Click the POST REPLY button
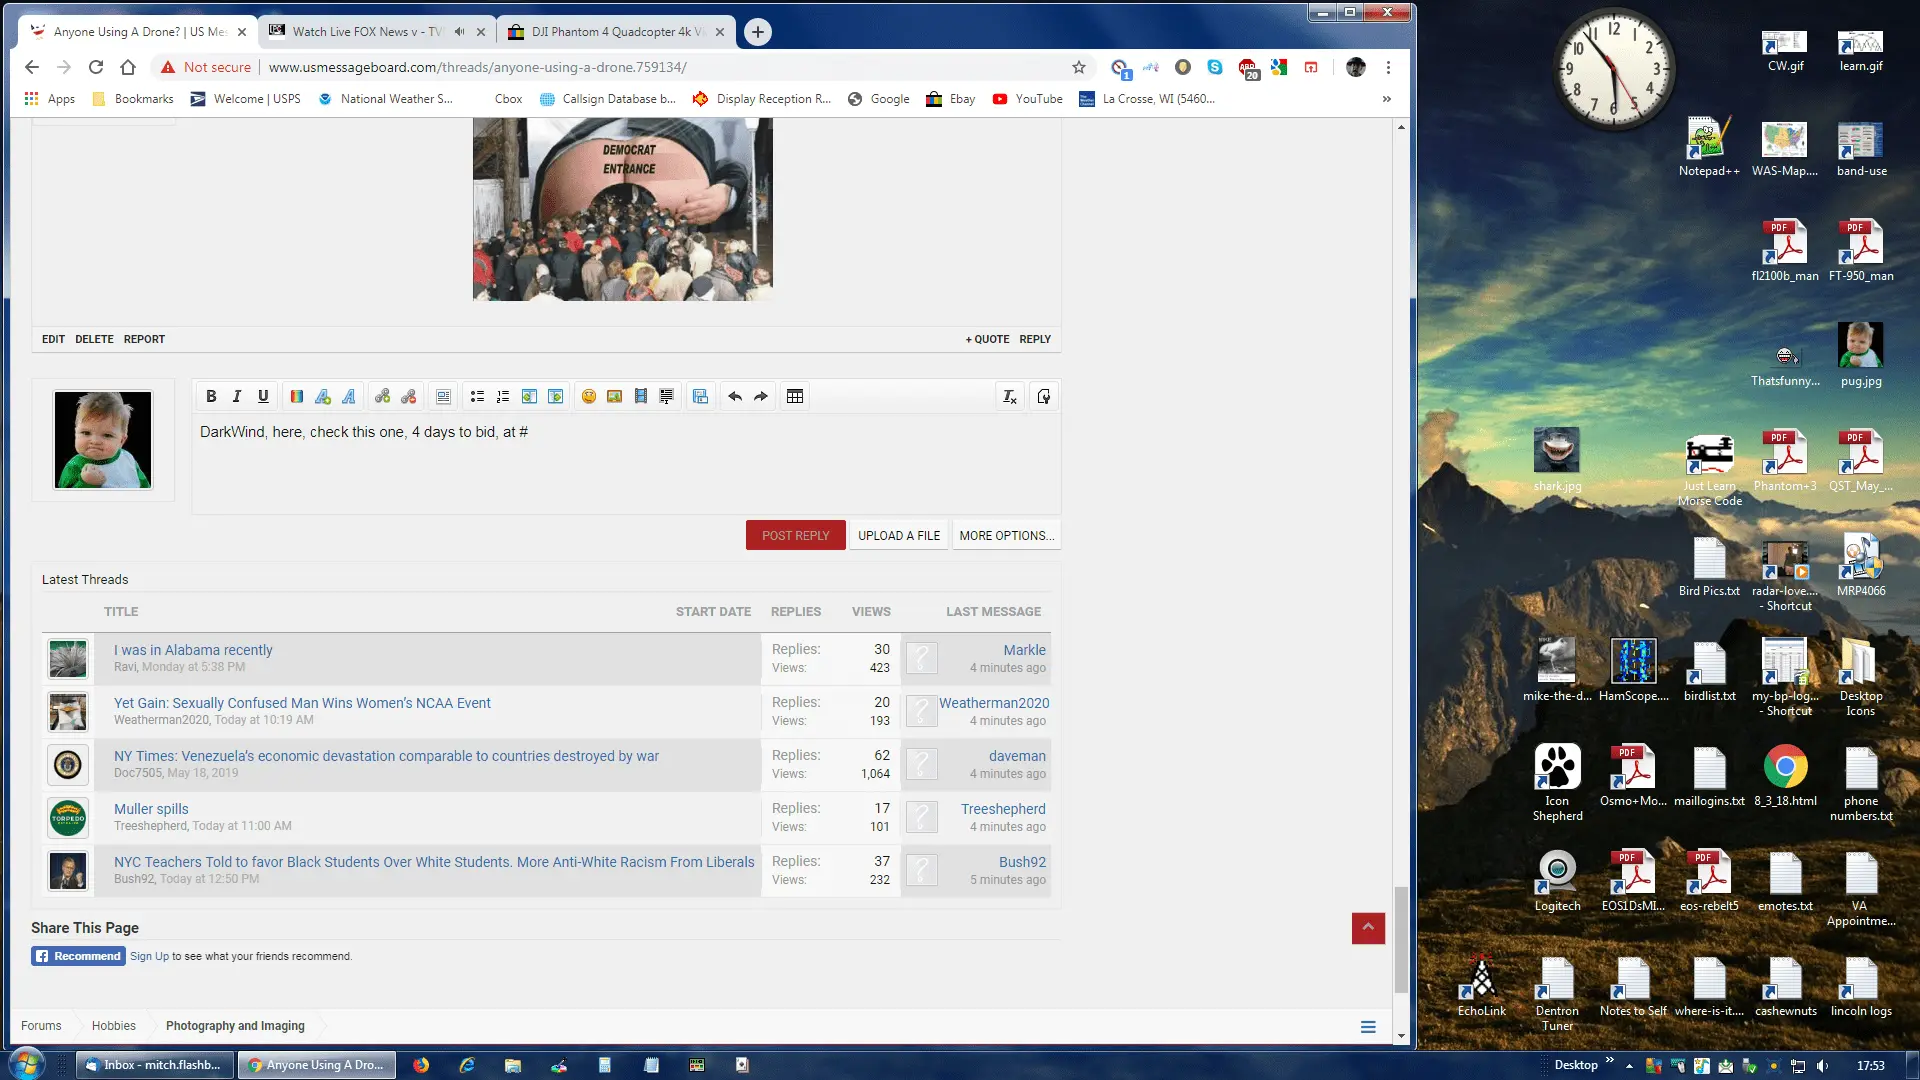The height and width of the screenshot is (1080, 1920). click(x=795, y=536)
